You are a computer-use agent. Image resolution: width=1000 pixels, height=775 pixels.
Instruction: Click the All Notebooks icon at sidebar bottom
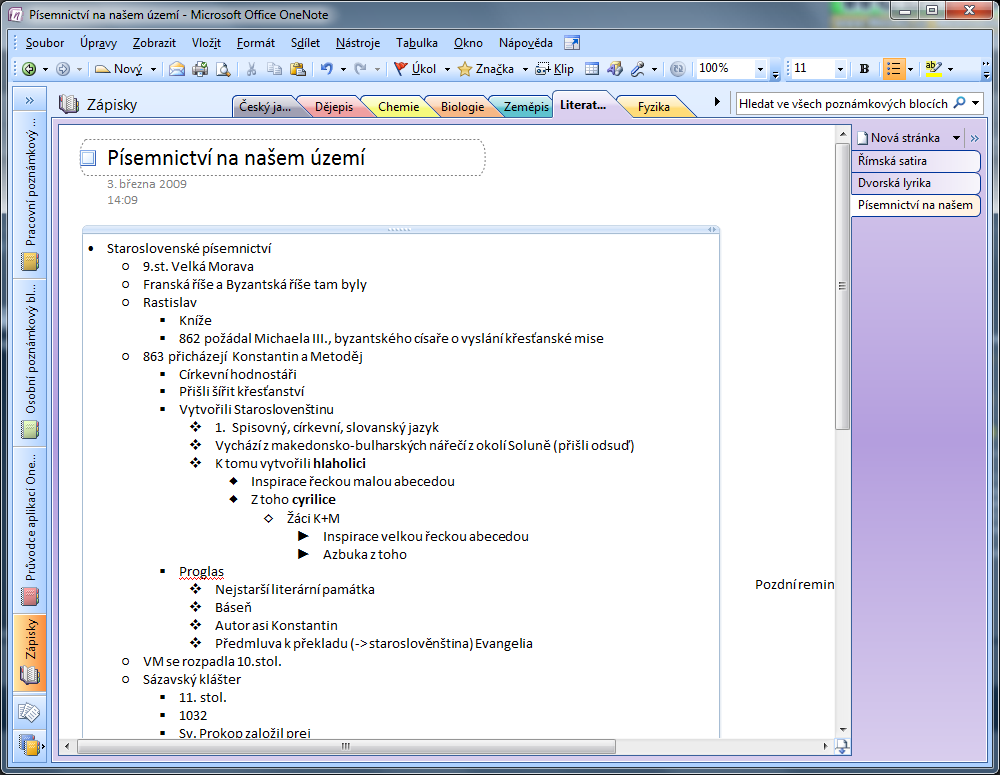[x=29, y=745]
